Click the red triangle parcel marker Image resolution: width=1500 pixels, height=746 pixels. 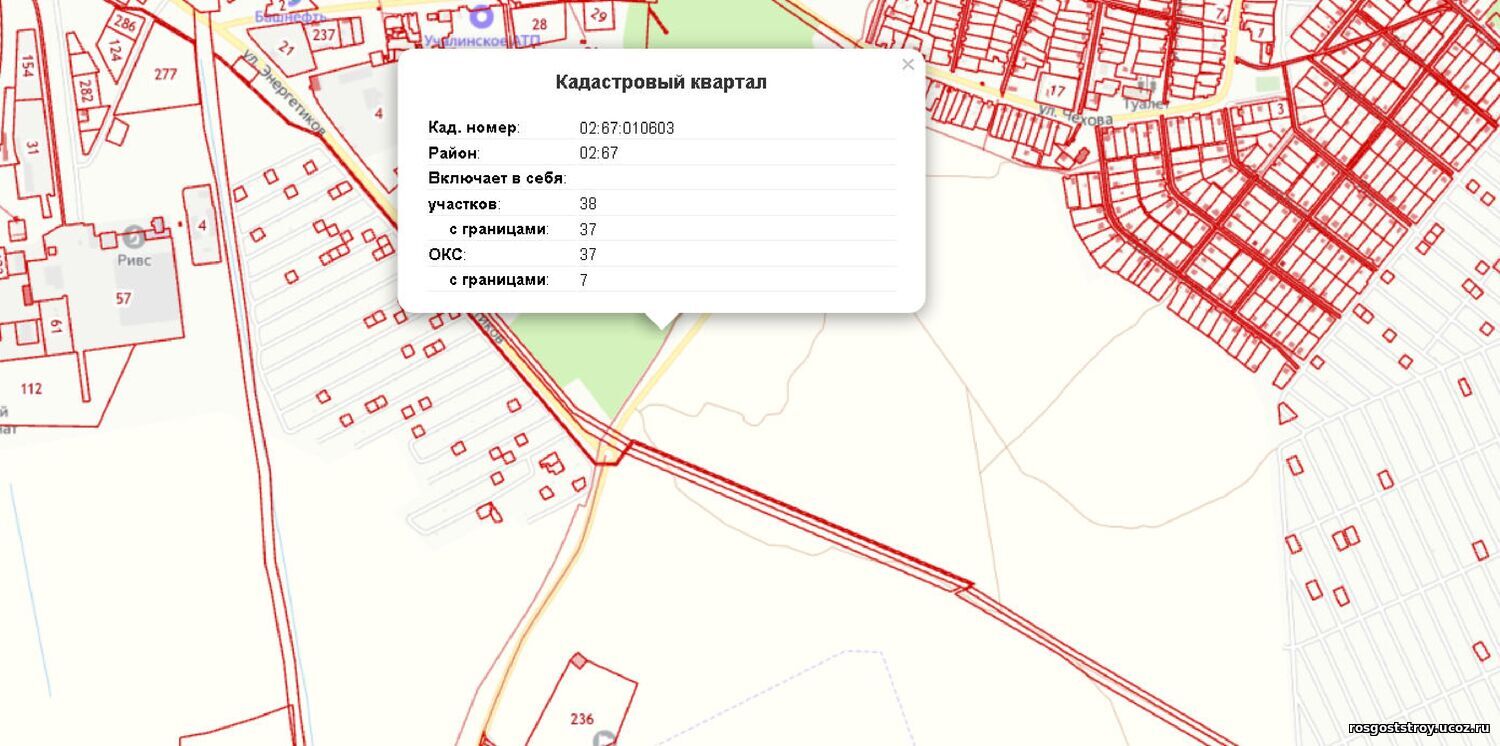tap(1287, 412)
